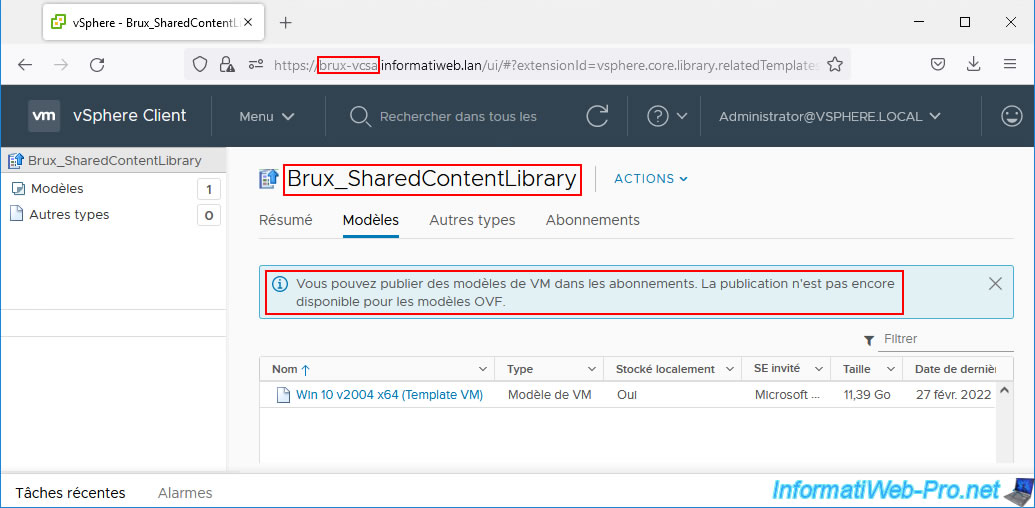
Task: Open the vSphere Client Menu dropdown
Action: (x=267, y=116)
